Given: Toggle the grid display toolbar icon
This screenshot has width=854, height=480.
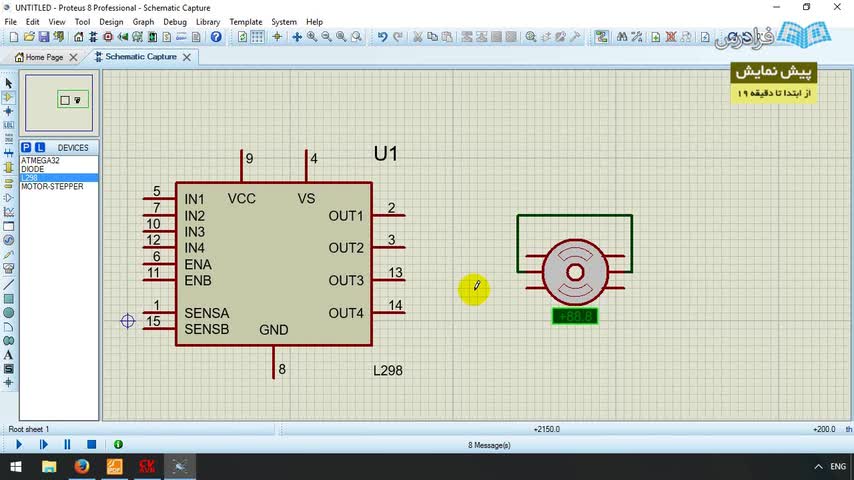Looking at the screenshot, I should click(x=257, y=37).
